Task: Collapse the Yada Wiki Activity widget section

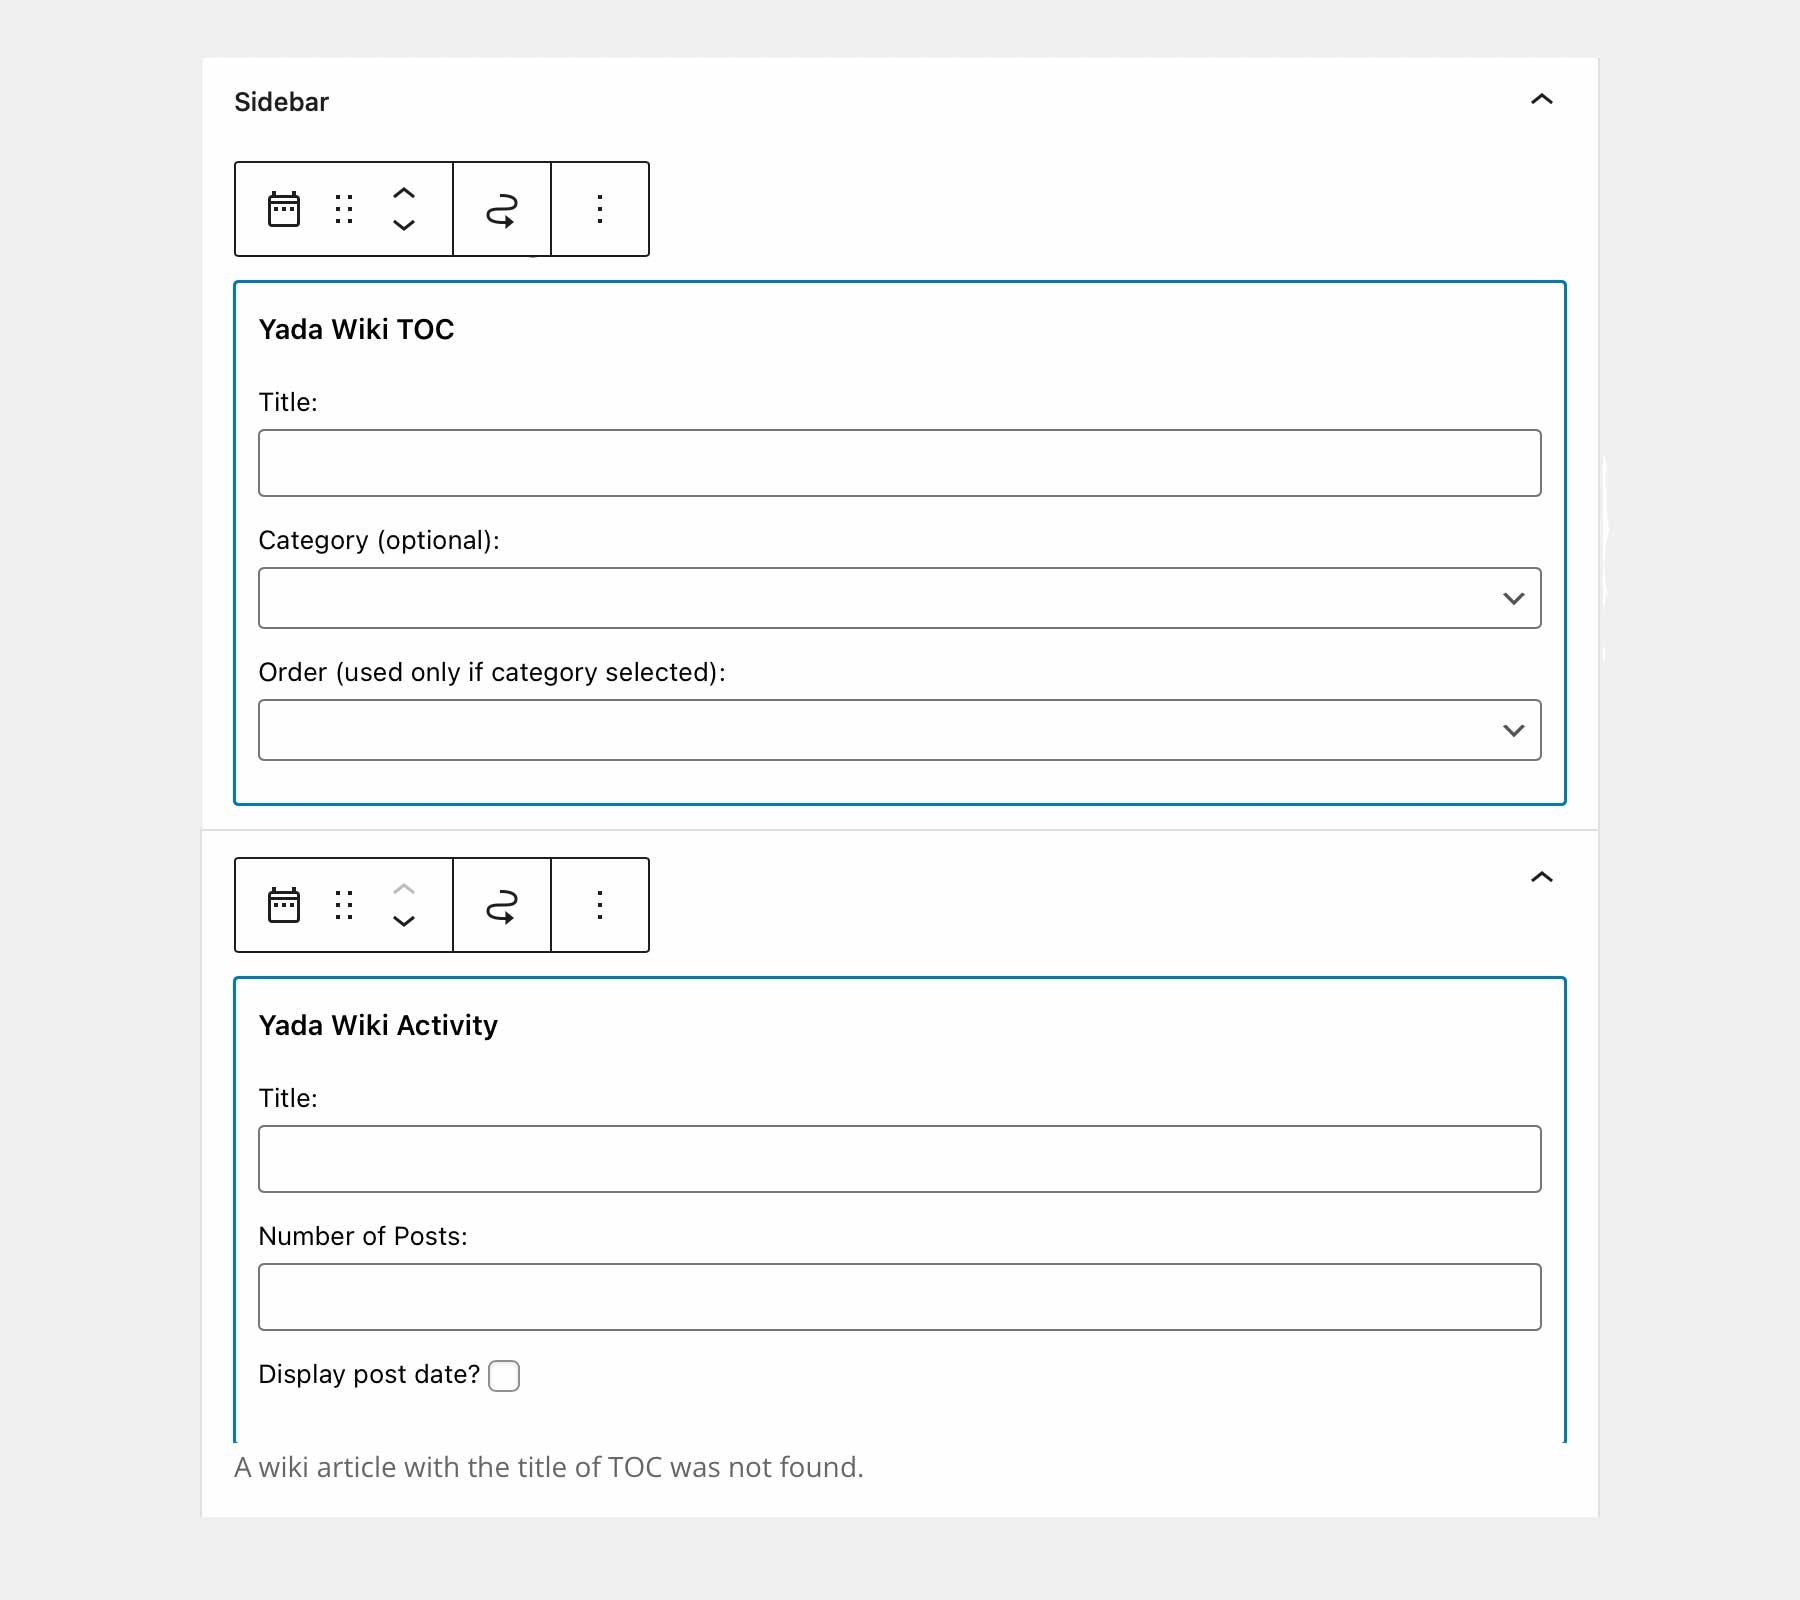Action: (1541, 877)
